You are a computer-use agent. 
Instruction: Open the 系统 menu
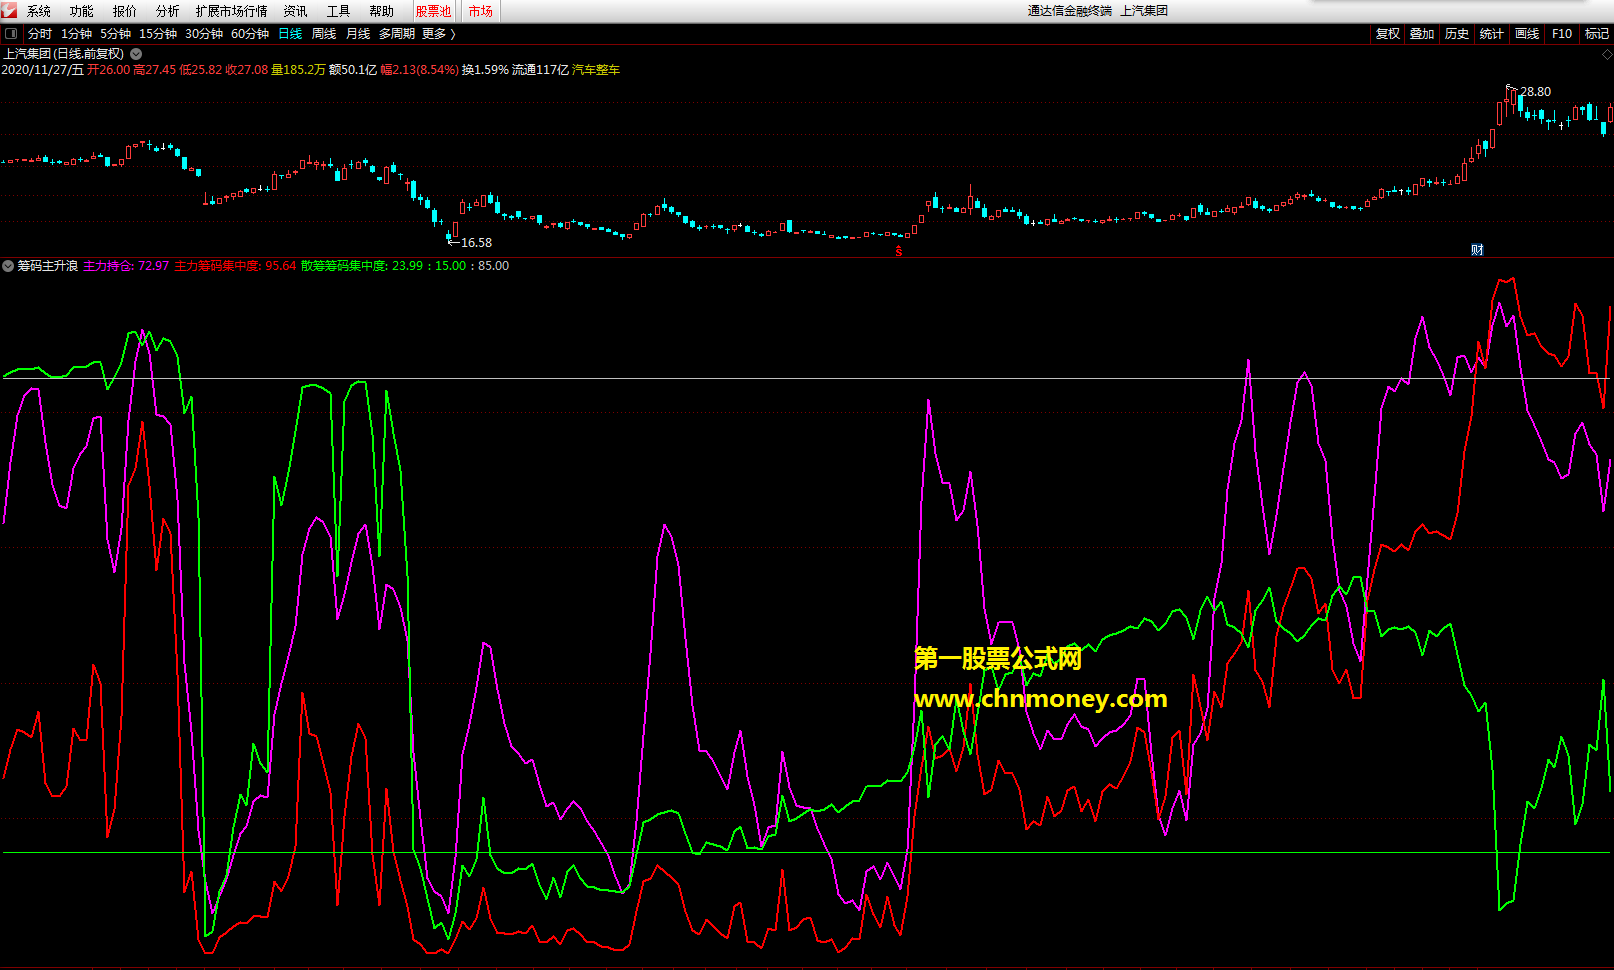click(39, 11)
